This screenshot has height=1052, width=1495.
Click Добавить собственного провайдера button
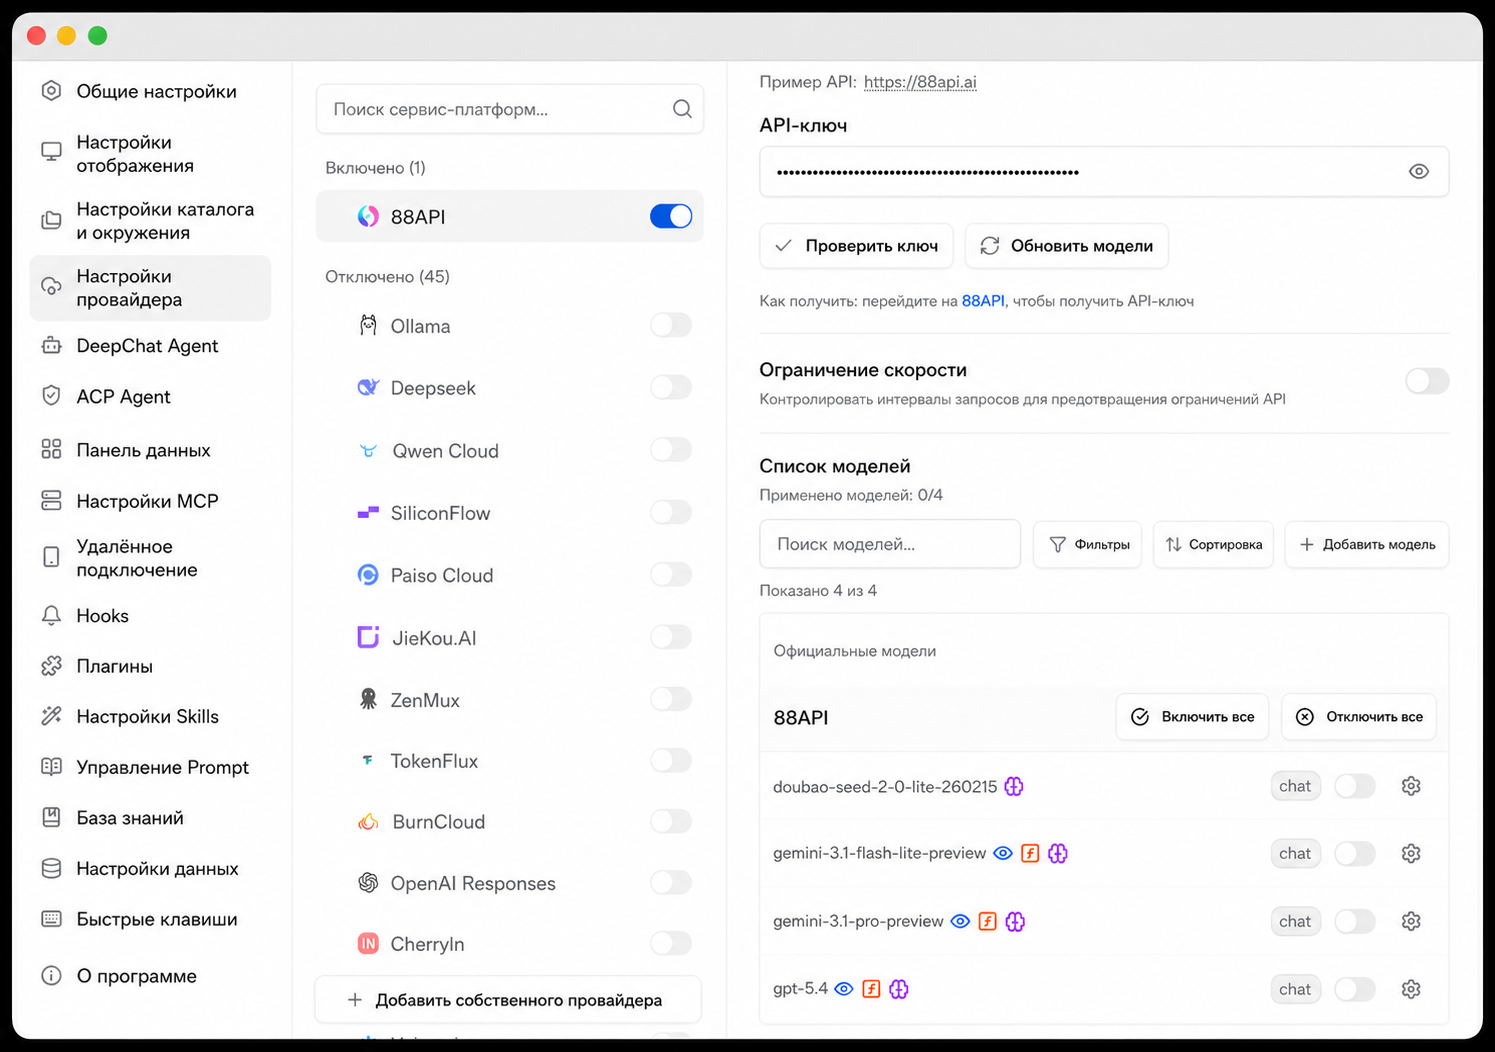(x=508, y=1000)
